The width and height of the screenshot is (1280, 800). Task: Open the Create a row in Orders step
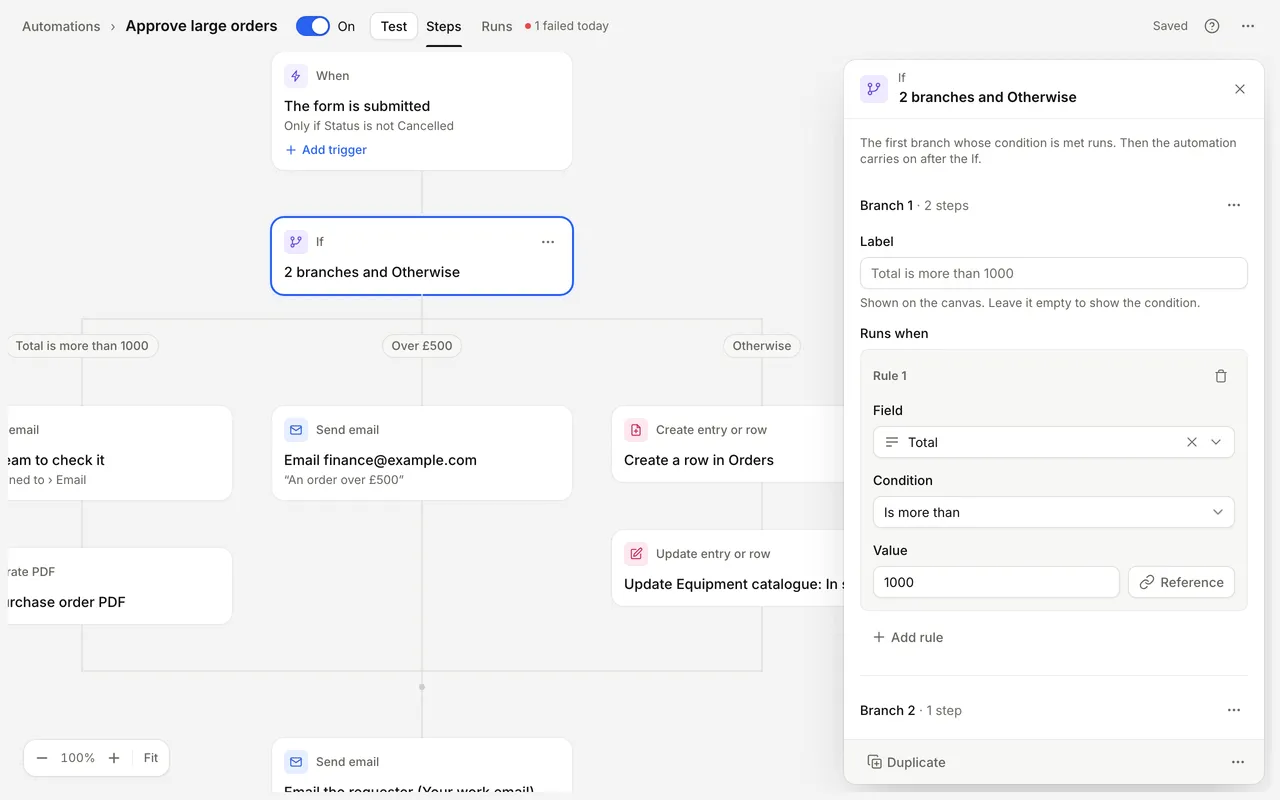pos(728,444)
